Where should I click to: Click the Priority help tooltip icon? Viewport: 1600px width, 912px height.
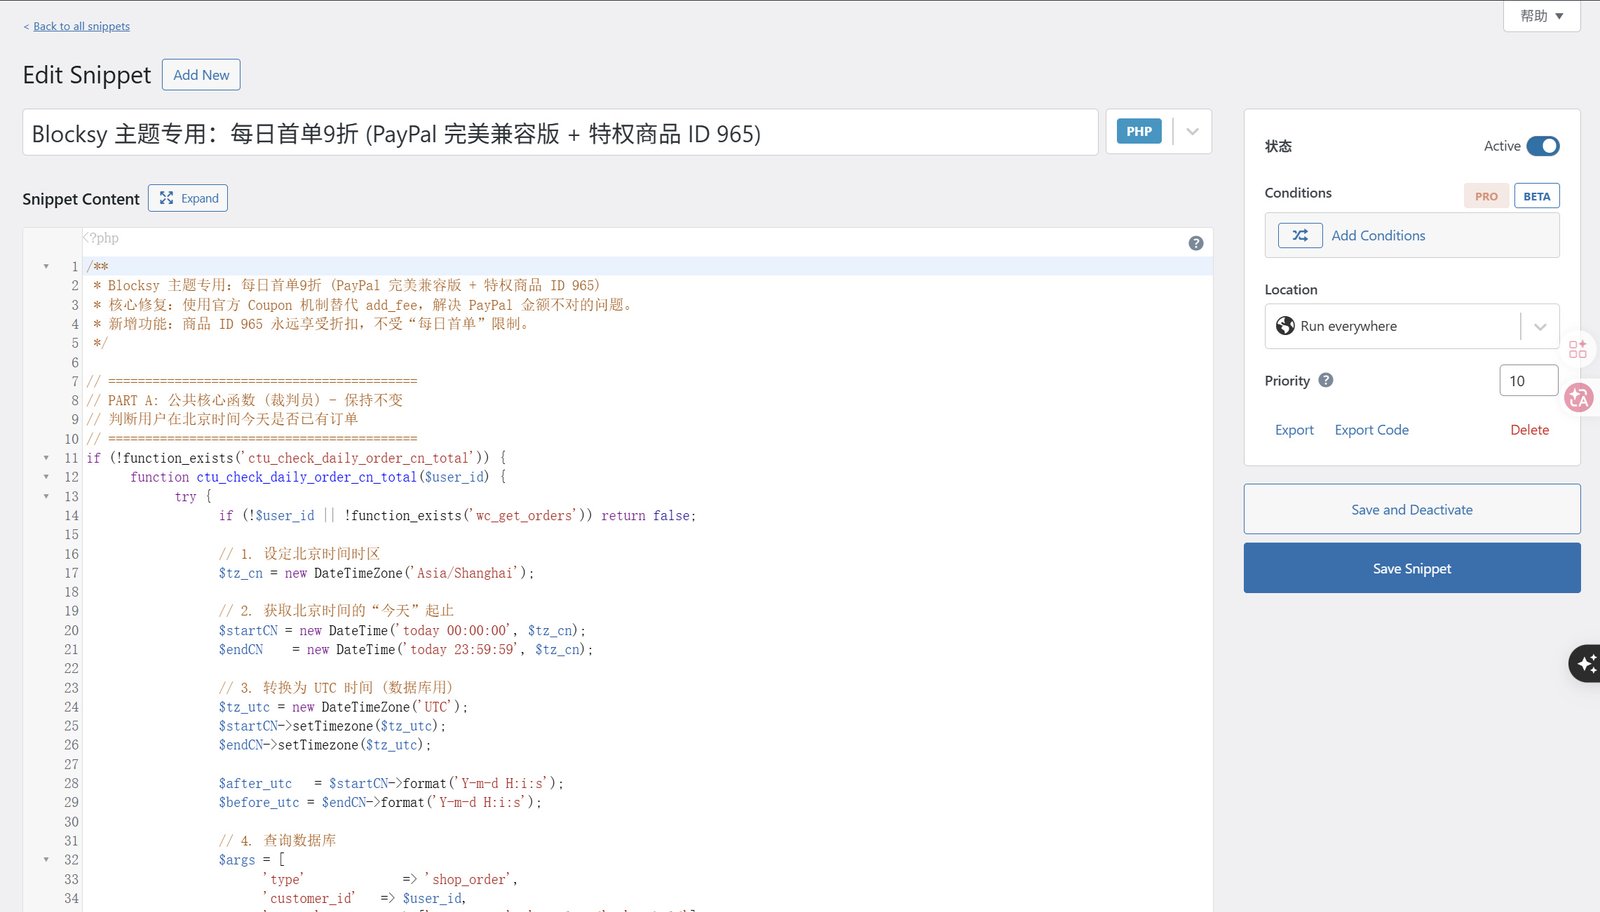tap(1326, 380)
